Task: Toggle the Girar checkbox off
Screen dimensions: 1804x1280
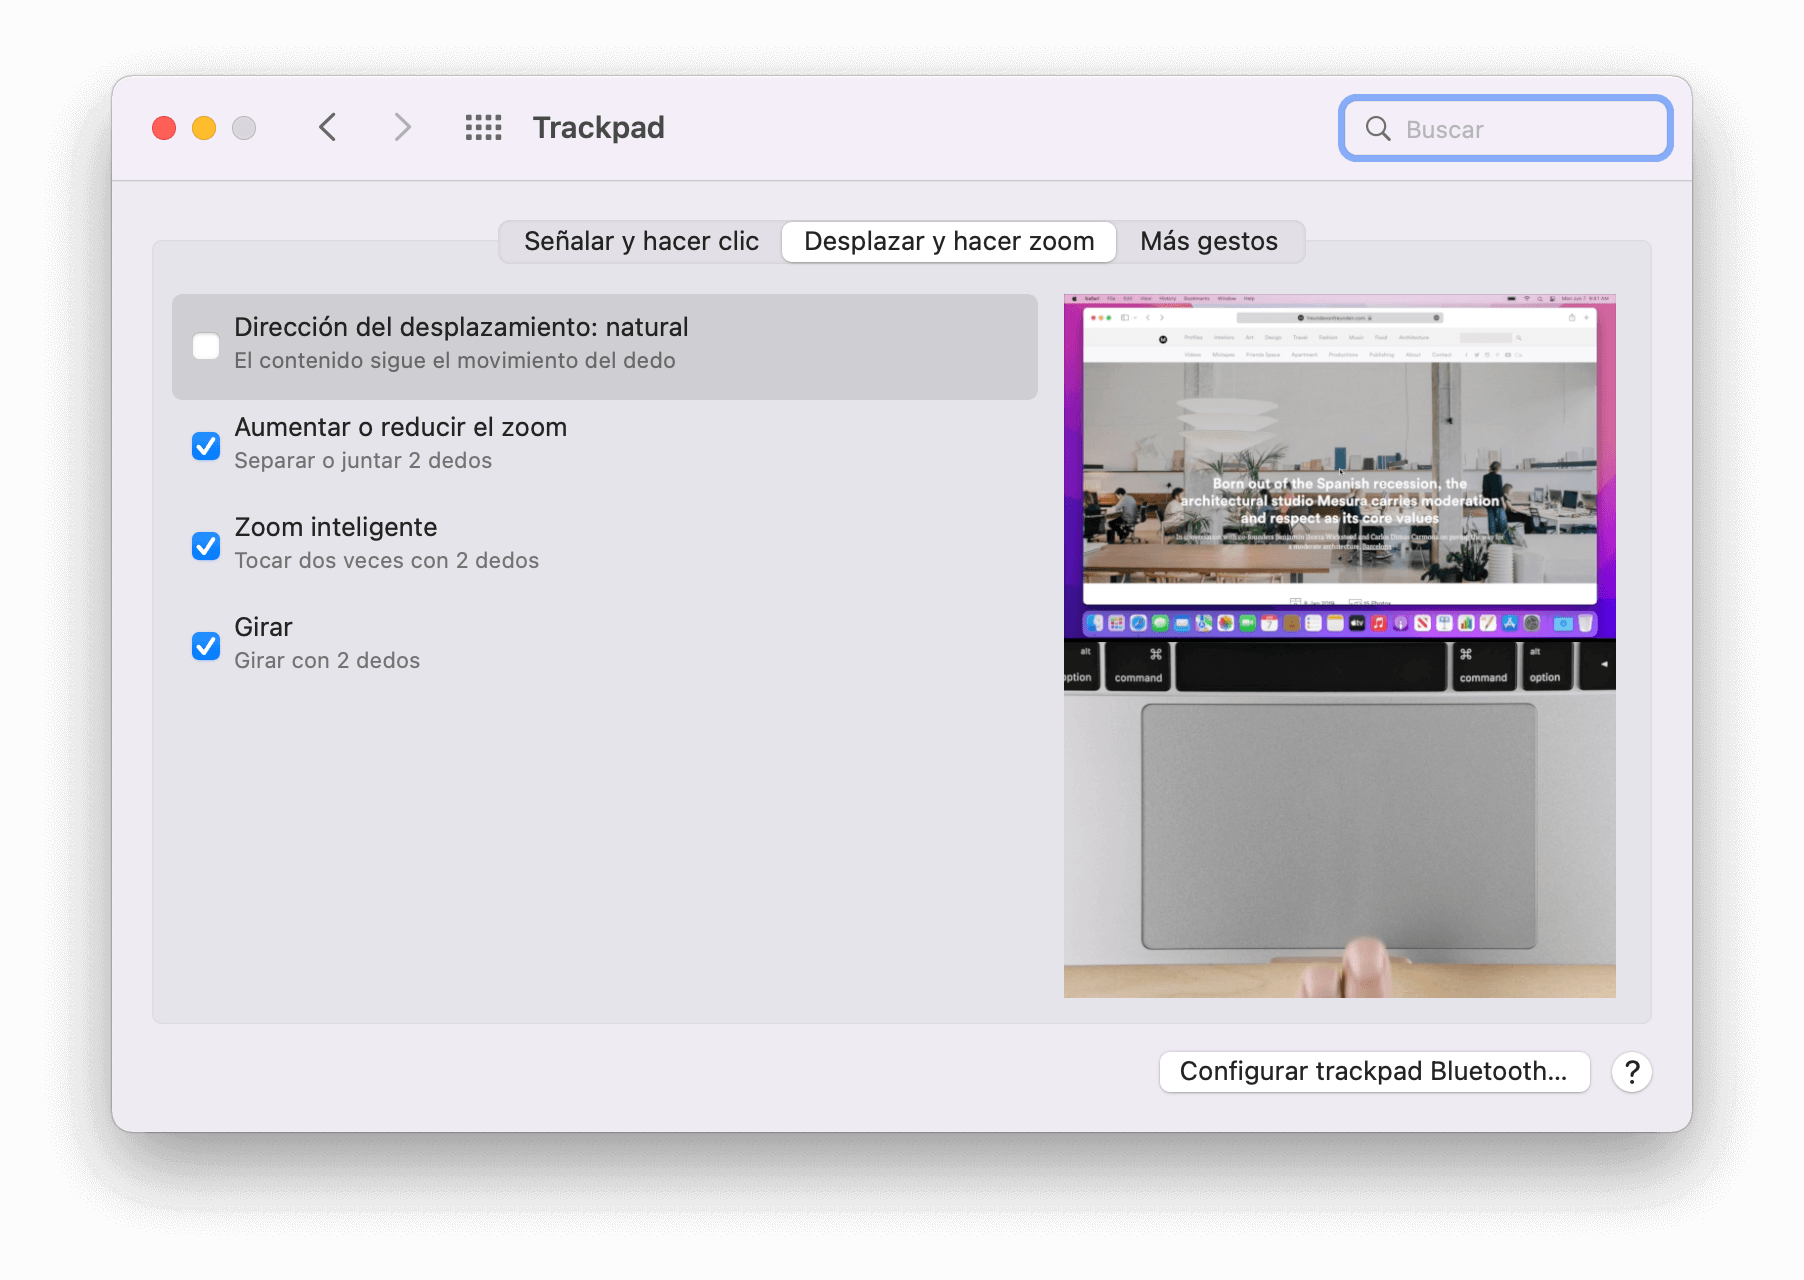Action: pyautogui.click(x=206, y=646)
